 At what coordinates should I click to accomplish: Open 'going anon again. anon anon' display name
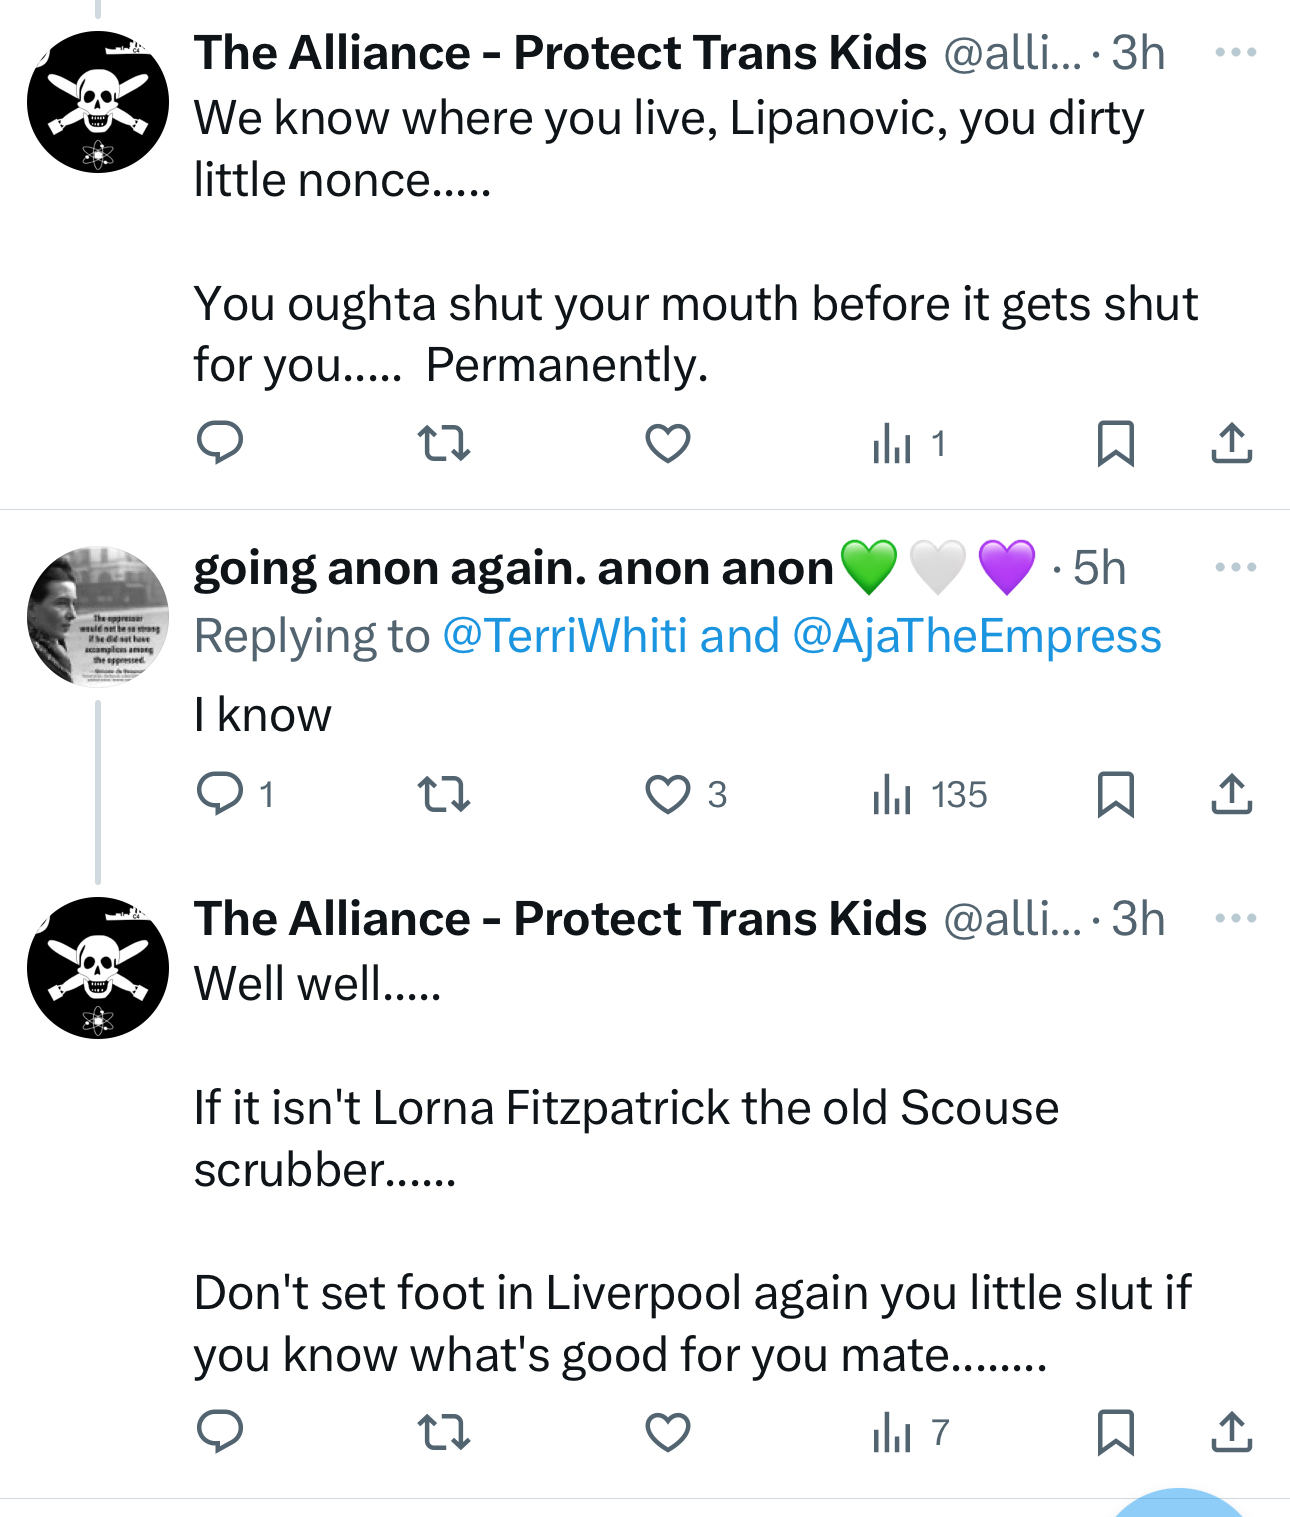click(x=513, y=568)
